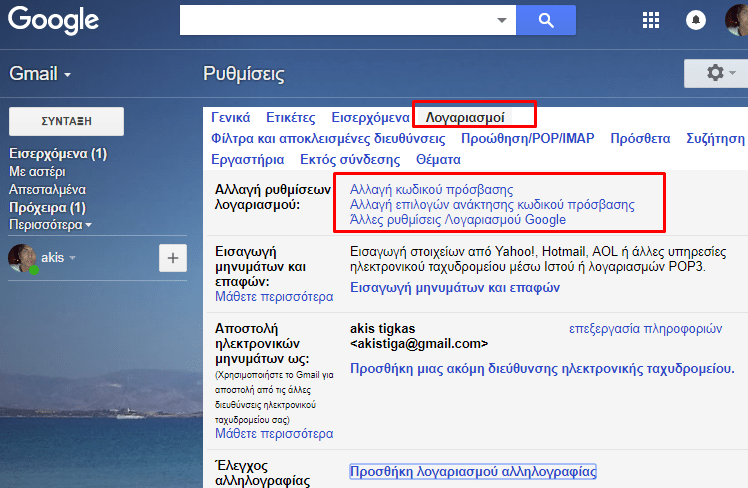Image resolution: width=748 pixels, height=488 pixels.
Task: Open the Gmail dropdown menu
Action: coord(40,74)
